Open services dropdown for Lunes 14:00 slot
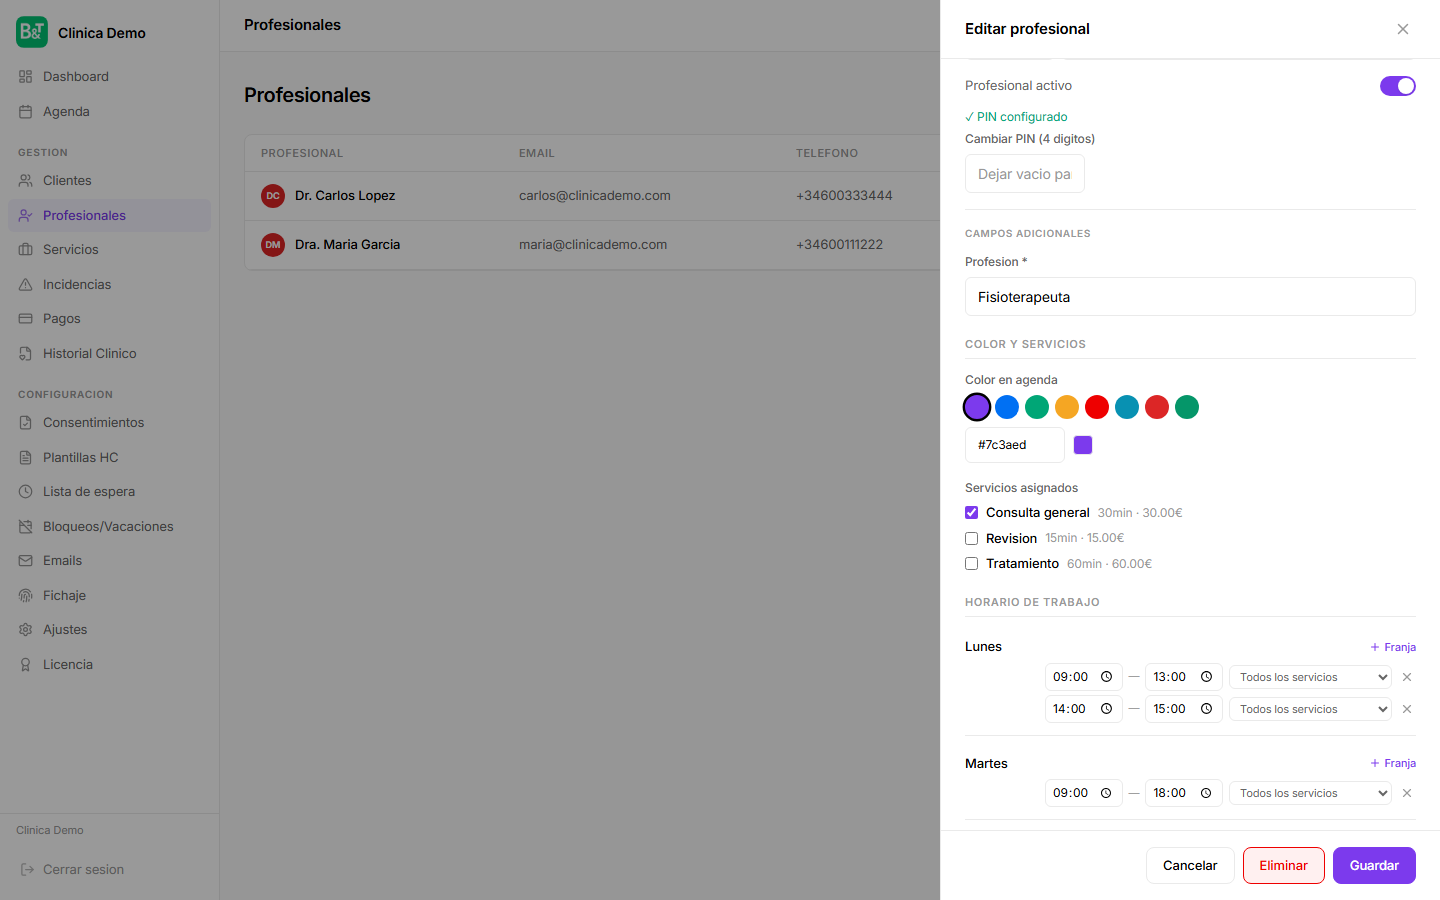 (x=1310, y=709)
